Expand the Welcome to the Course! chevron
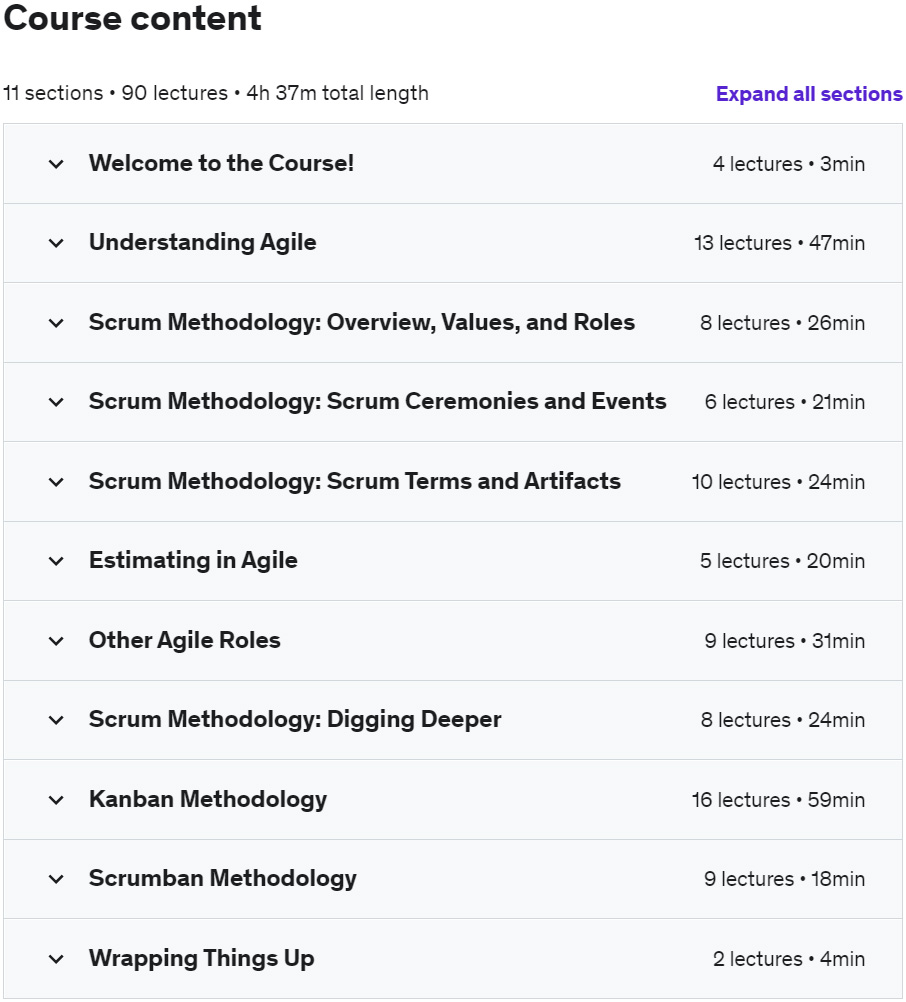This screenshot has width=906, height=1002. click(x=56, y=164)
